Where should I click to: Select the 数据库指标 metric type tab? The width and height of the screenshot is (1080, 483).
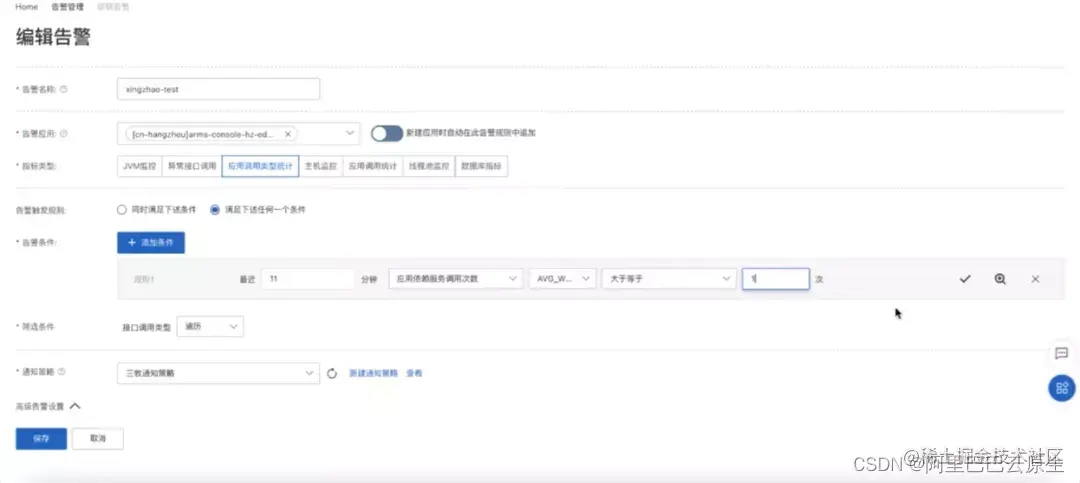tap(481, 167)
